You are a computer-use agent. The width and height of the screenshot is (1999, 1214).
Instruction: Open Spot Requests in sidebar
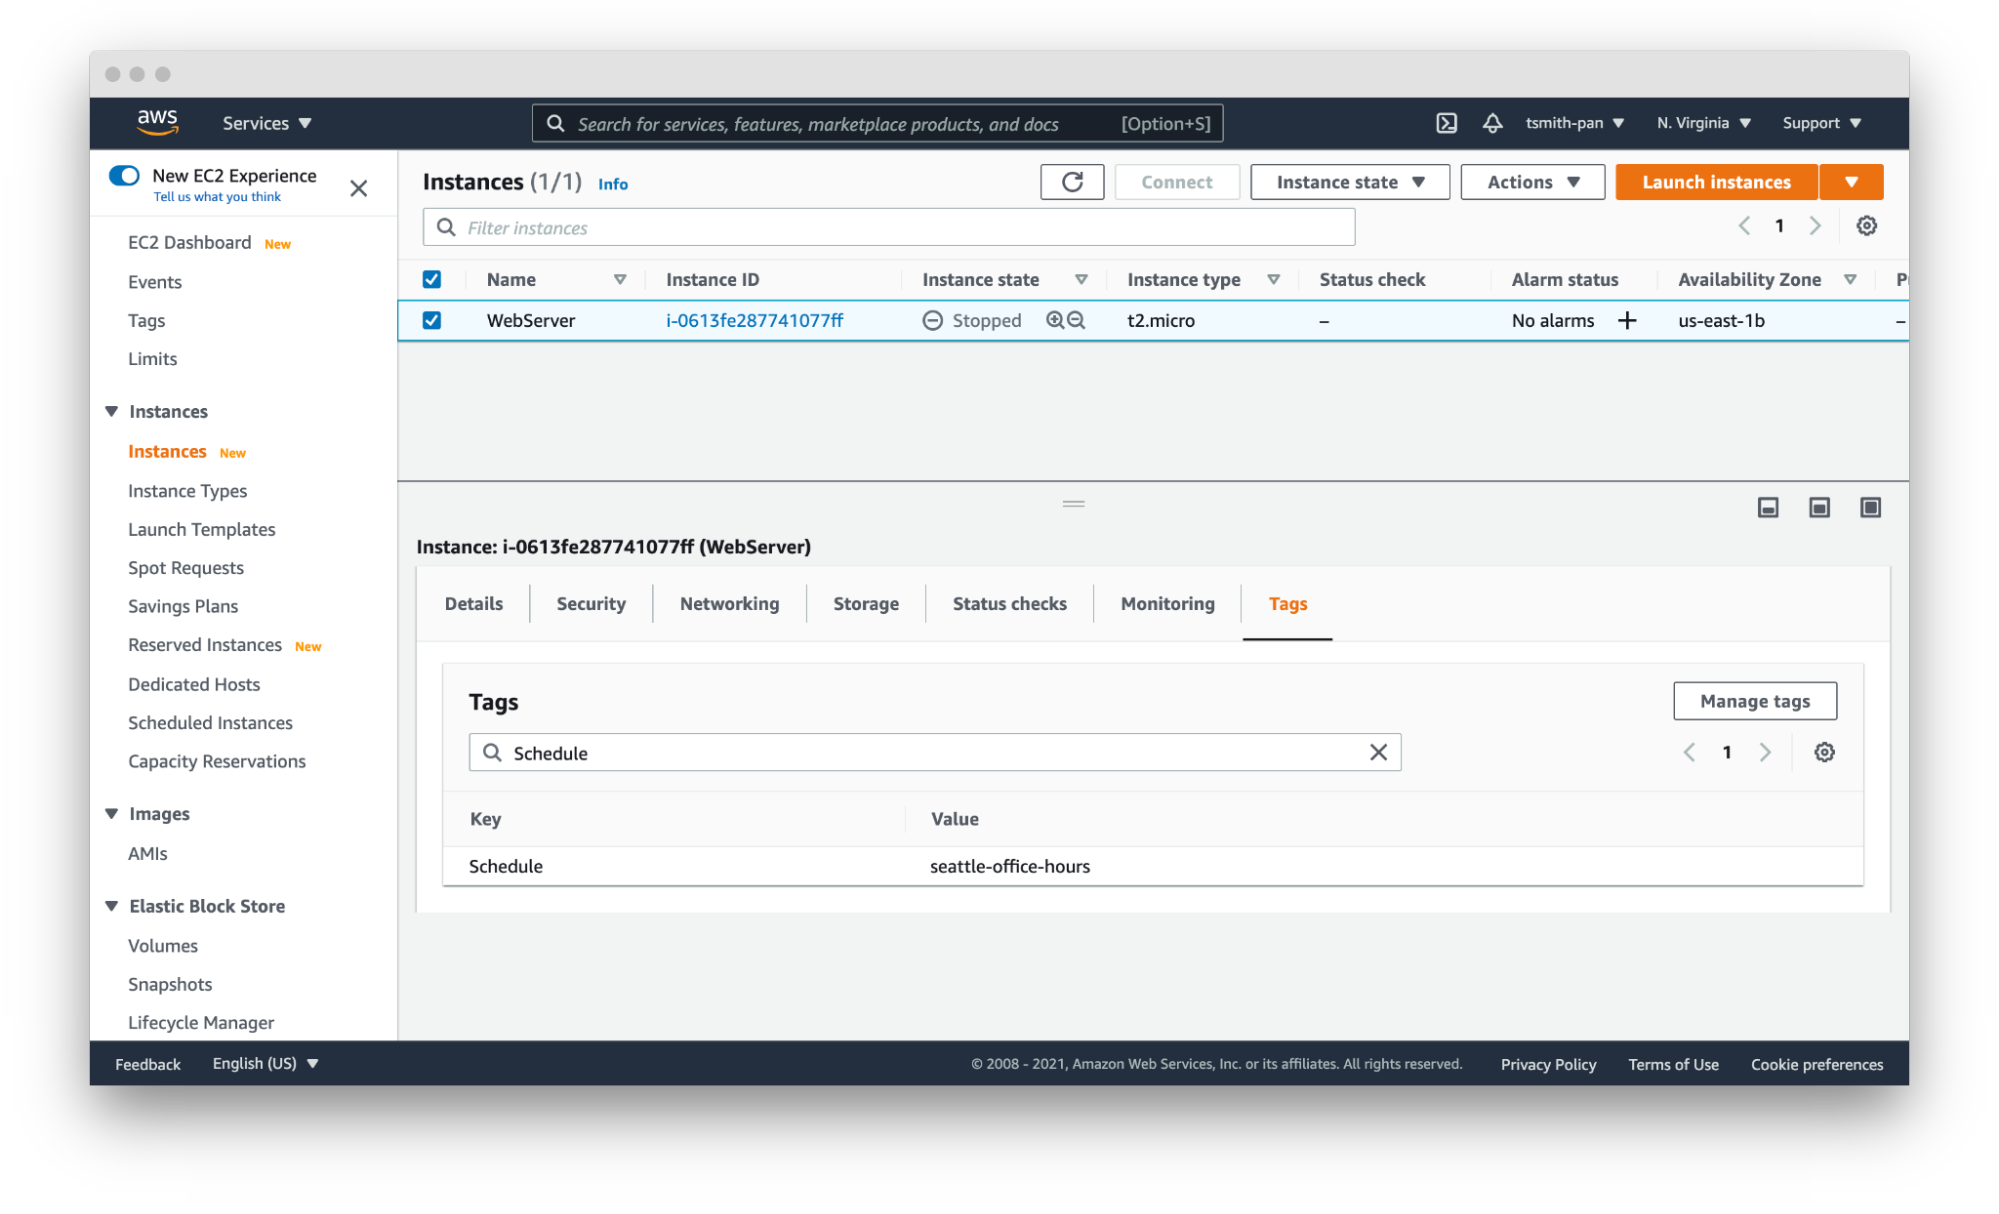[185, 568]
